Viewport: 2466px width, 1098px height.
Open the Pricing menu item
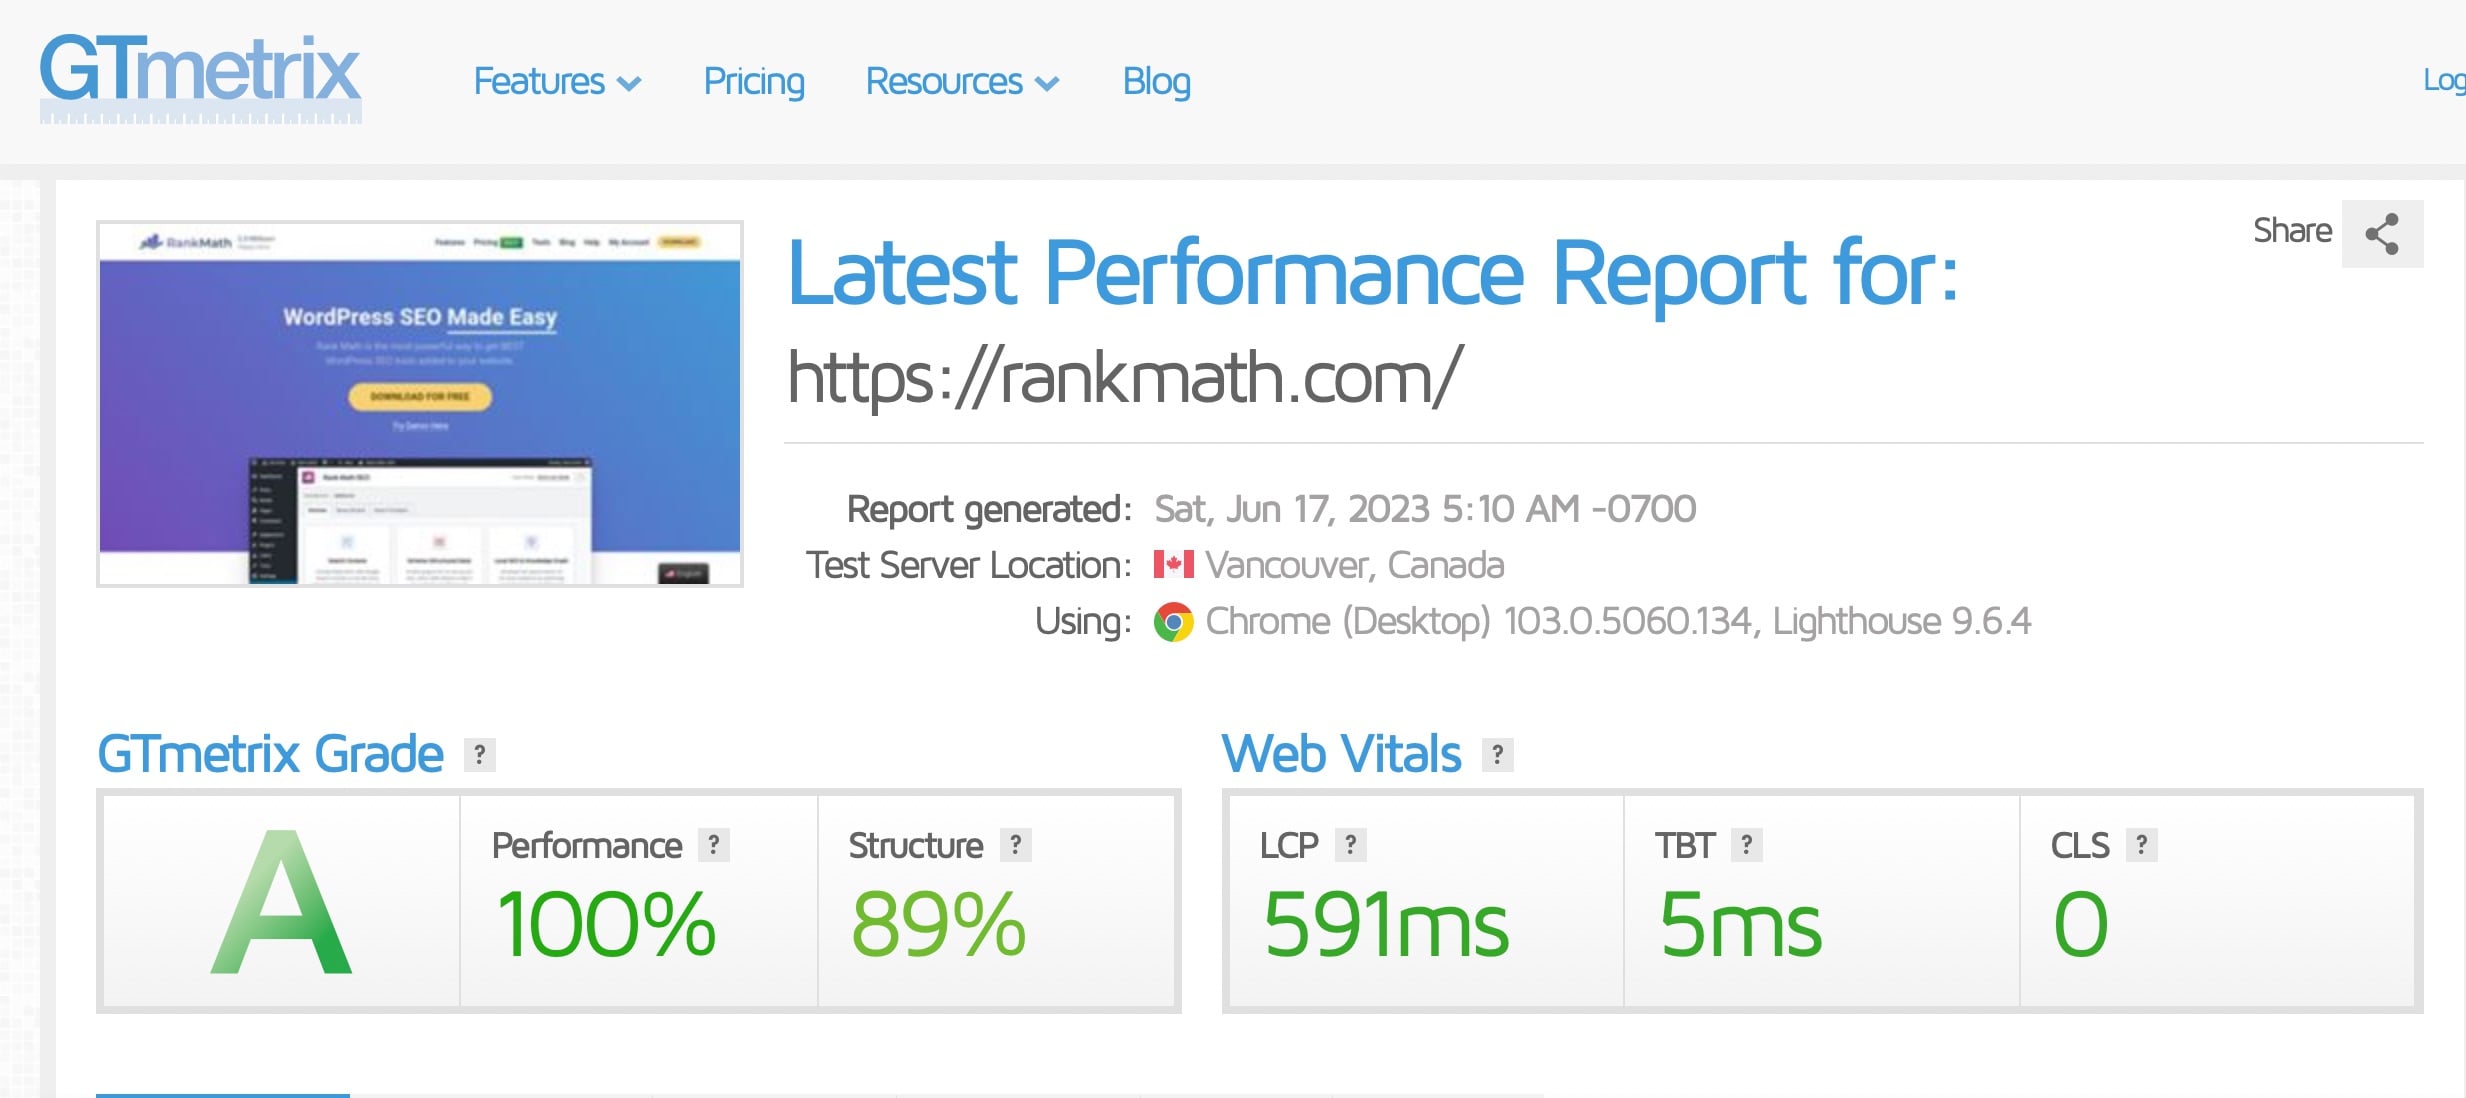(754, 82)
